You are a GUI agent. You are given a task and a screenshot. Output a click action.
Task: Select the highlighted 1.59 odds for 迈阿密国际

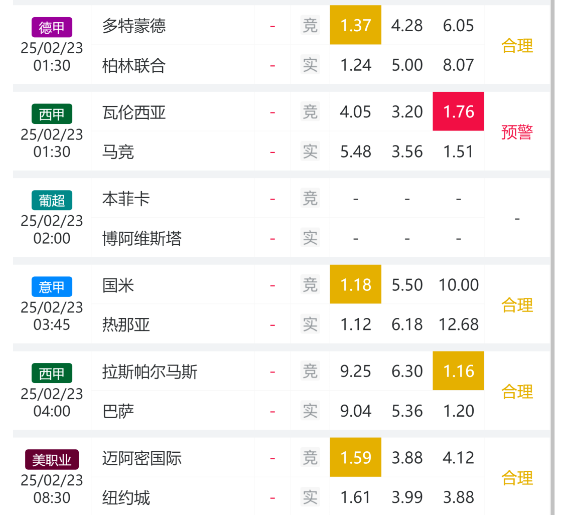355,457
